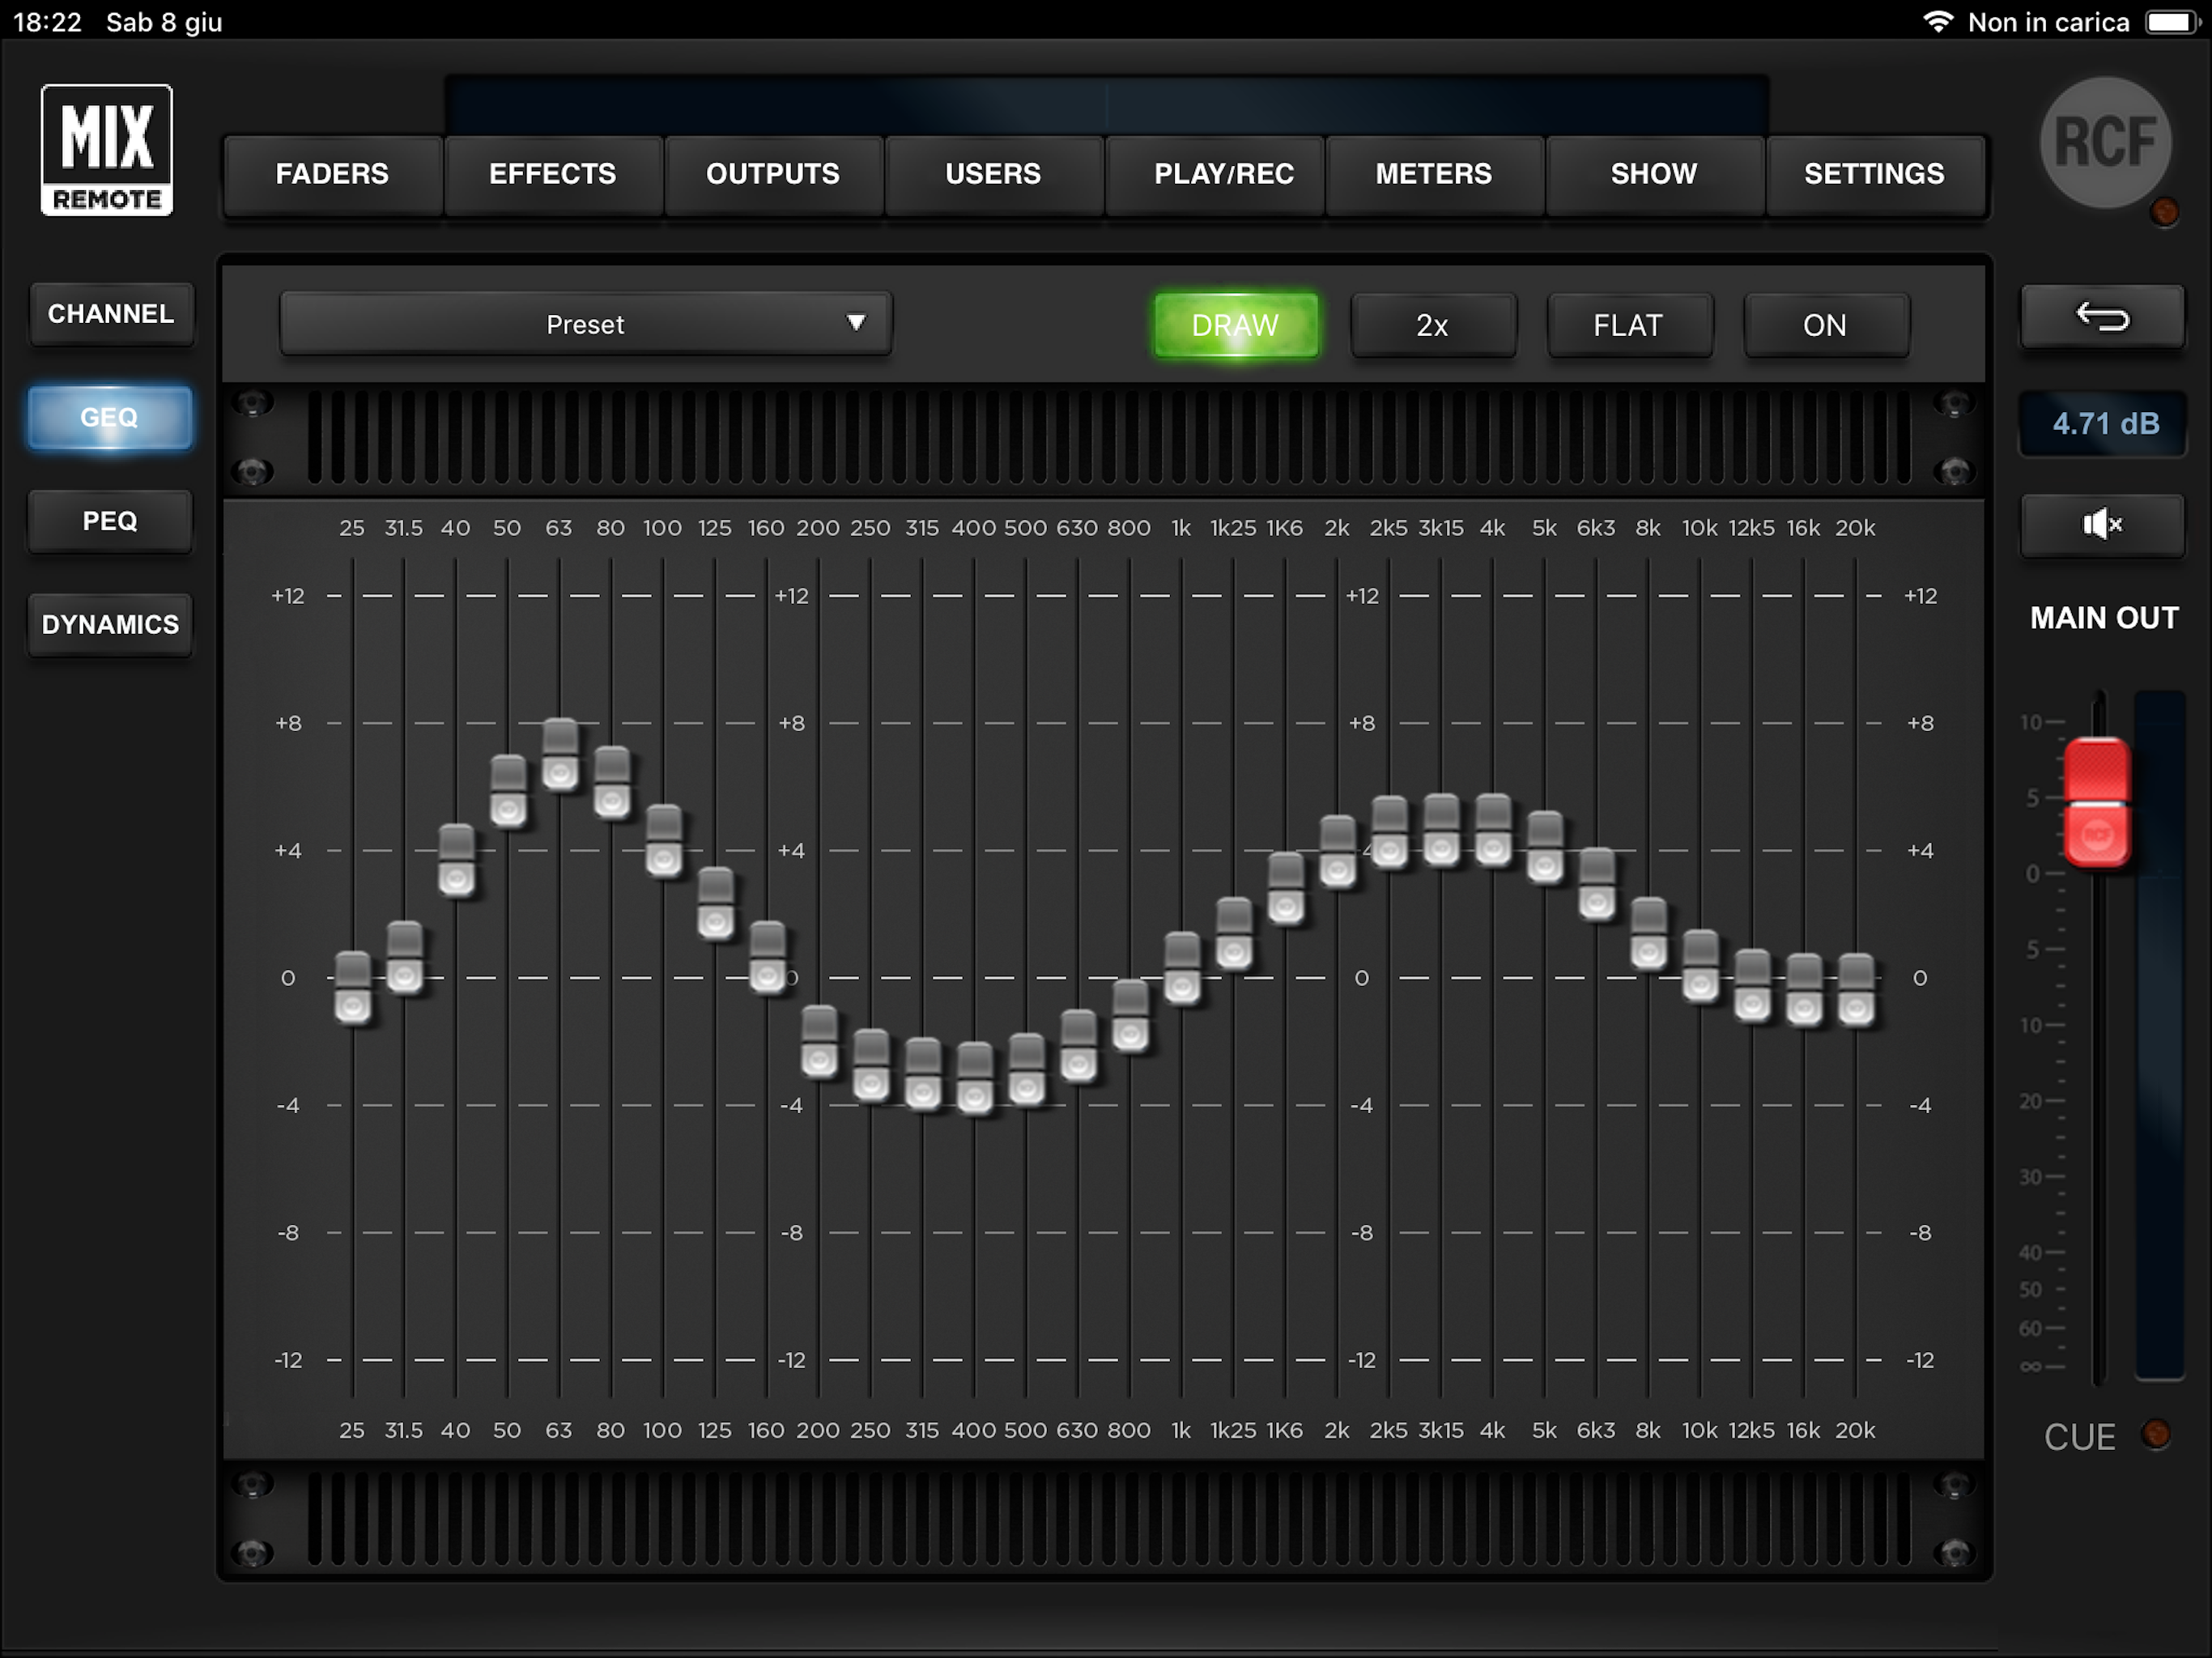This screenshot has width=2212, height=1658.
Task: Click the Preset dropdown arrow
Action: click(856, 322)
